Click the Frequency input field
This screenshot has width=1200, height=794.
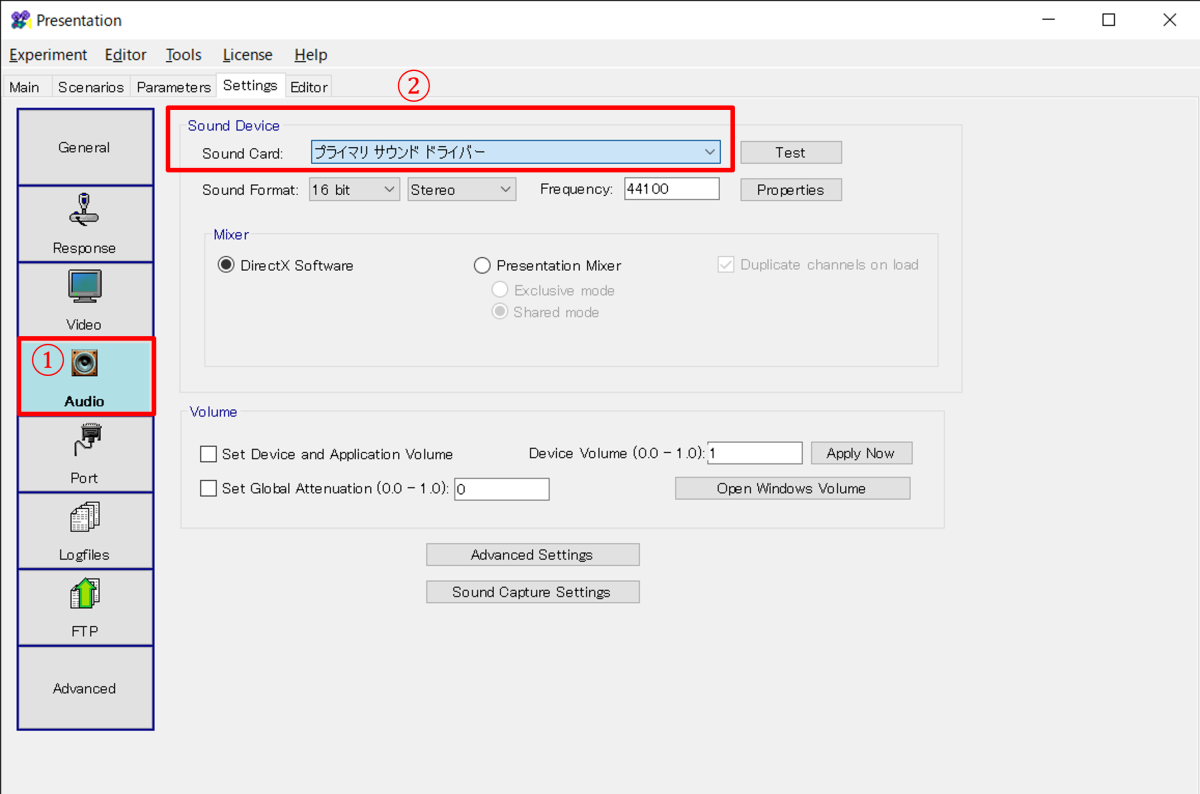click(x=671, y=189)
